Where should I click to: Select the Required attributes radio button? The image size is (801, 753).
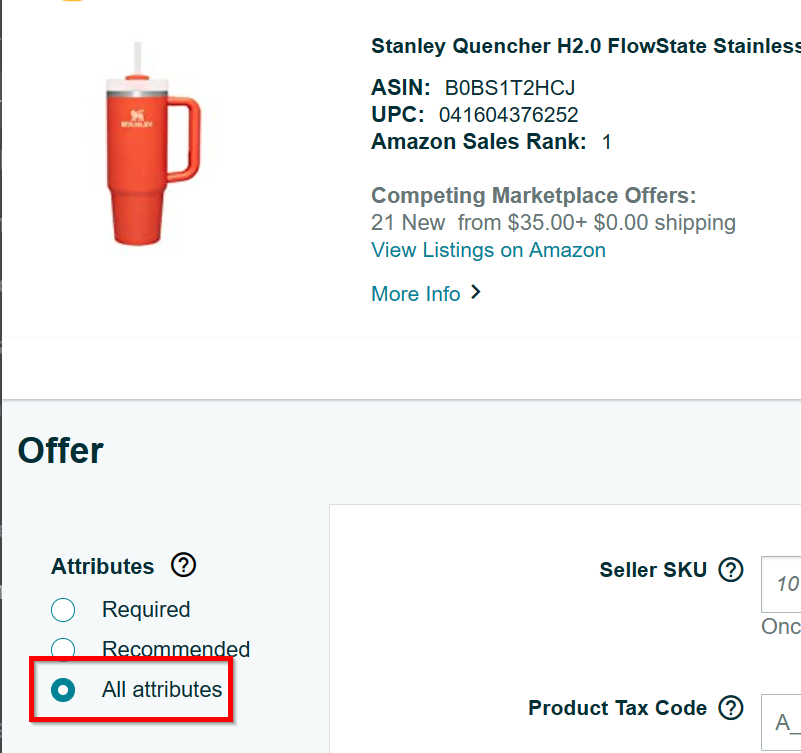point(63,610)
